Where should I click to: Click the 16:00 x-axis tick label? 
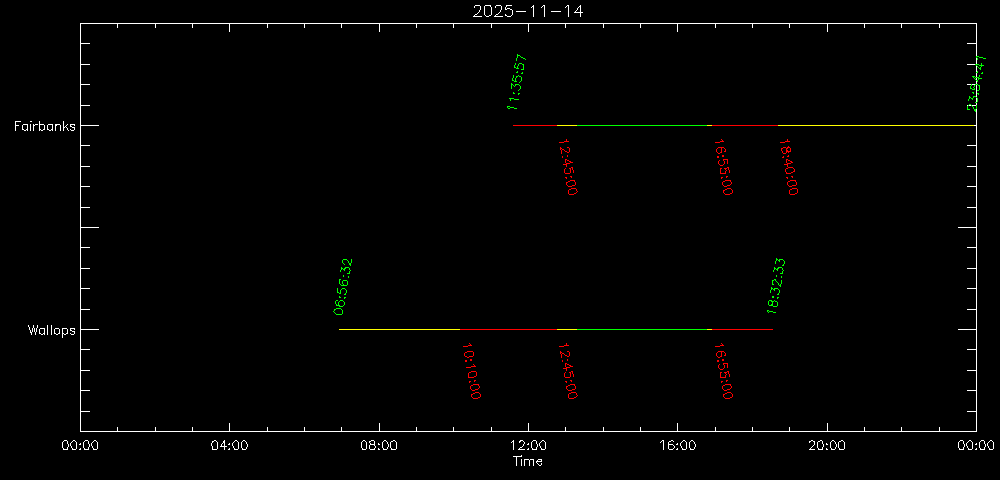point(677,446)
